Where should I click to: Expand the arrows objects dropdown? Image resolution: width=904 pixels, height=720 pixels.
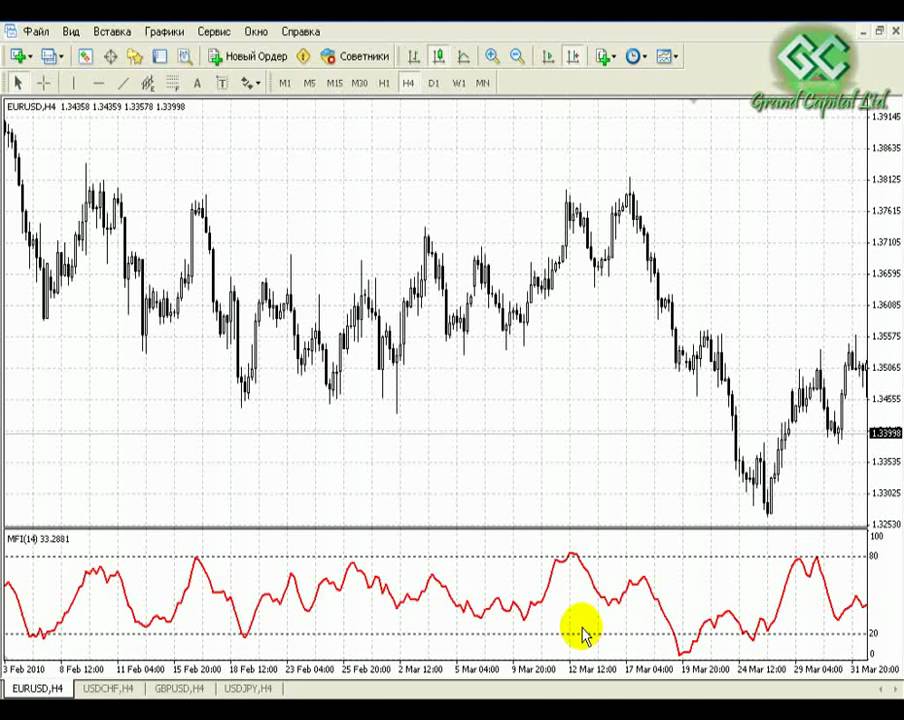click(x=258, y=83)
